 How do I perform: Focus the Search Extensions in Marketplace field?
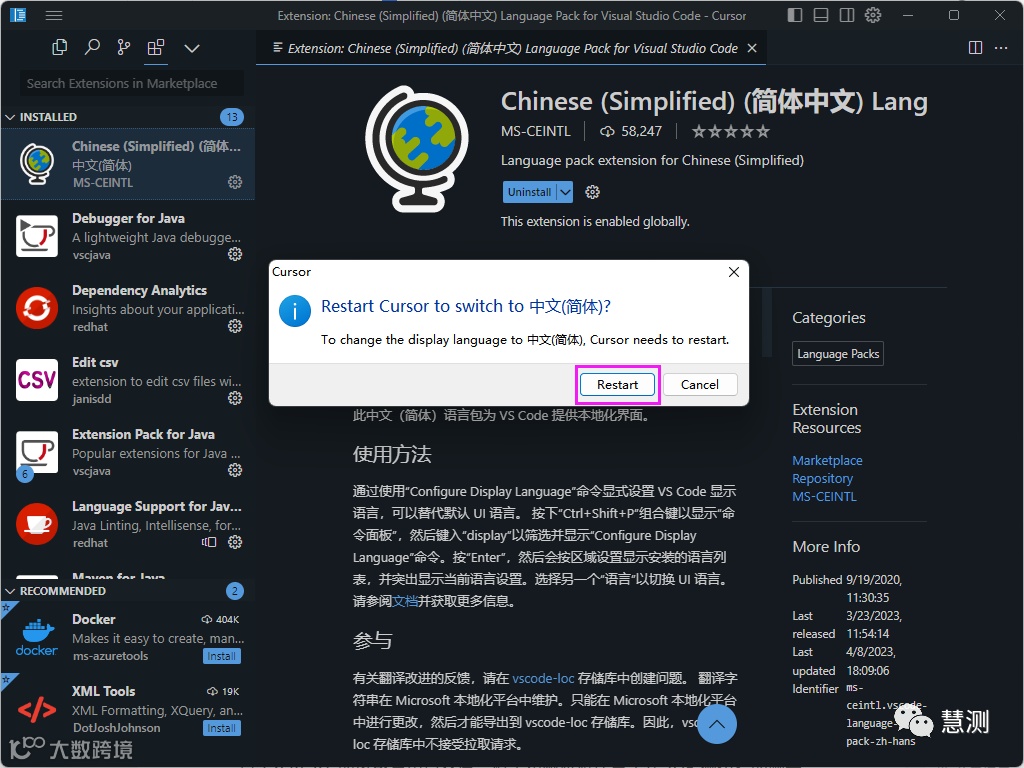pos(131,84)
